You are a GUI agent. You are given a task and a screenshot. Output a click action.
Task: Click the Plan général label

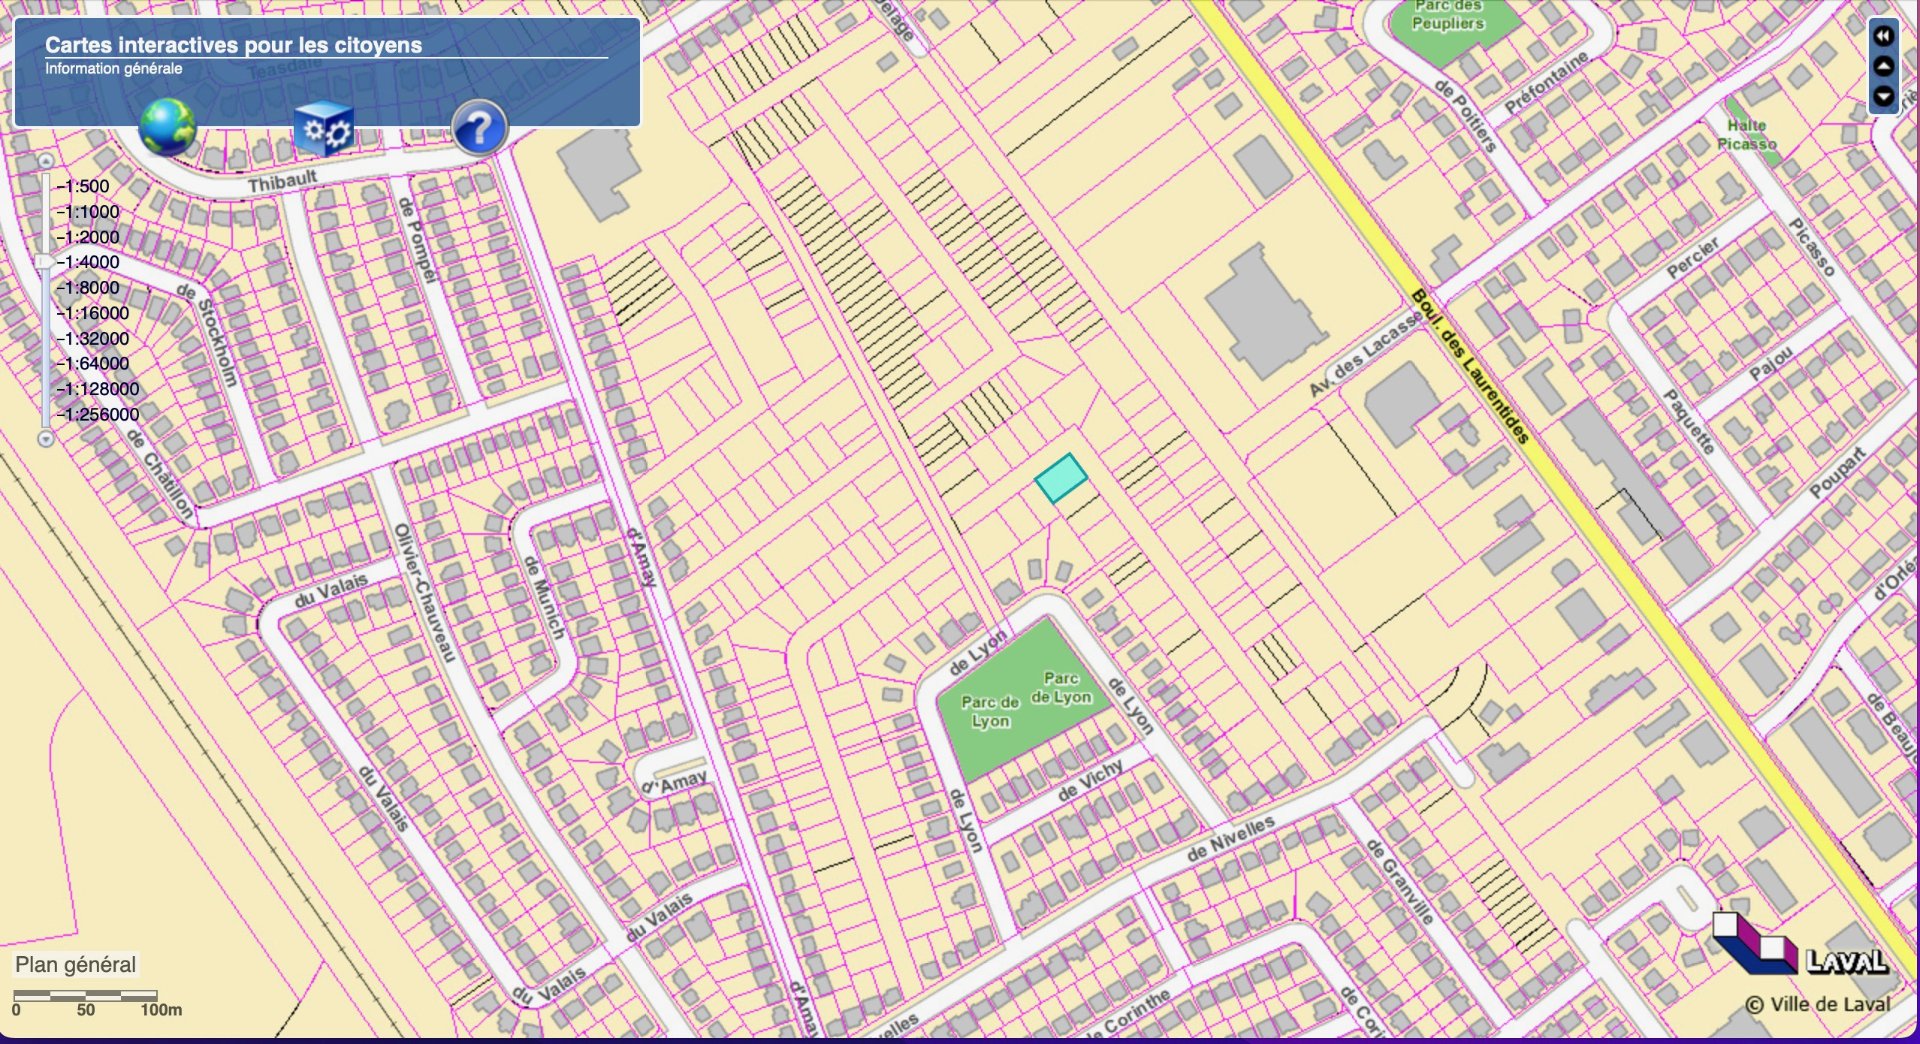click(75, 965)
